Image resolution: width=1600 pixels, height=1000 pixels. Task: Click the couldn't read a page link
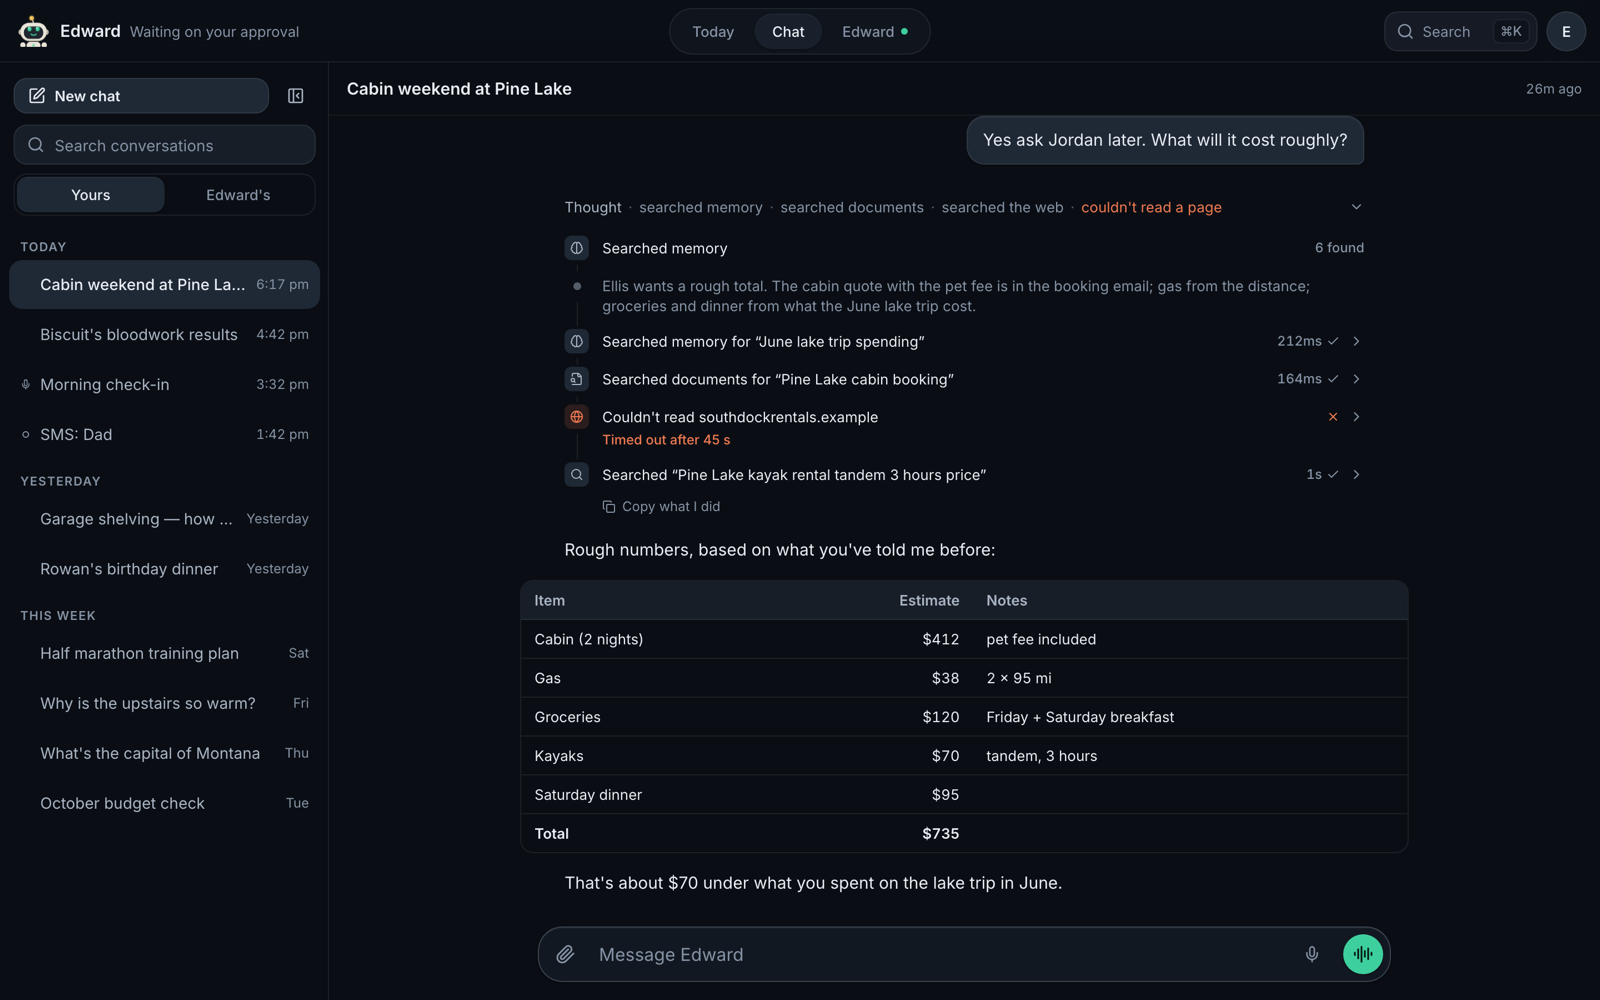pos(1151,207)
